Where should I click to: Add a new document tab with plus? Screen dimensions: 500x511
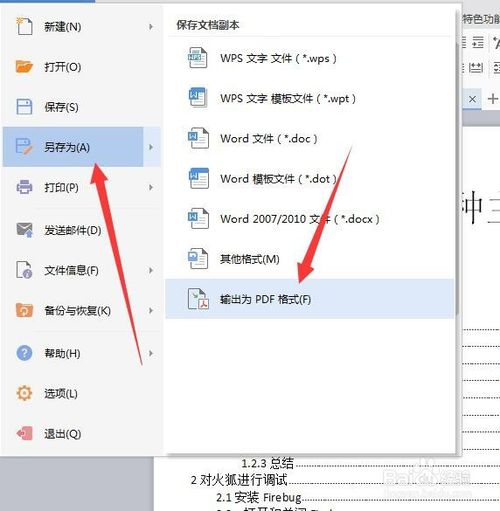click(x=493, y=99)
